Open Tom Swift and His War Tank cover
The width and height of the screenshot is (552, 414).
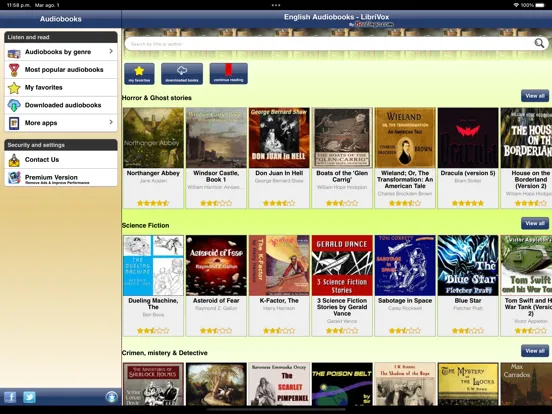tap(526, 265)
